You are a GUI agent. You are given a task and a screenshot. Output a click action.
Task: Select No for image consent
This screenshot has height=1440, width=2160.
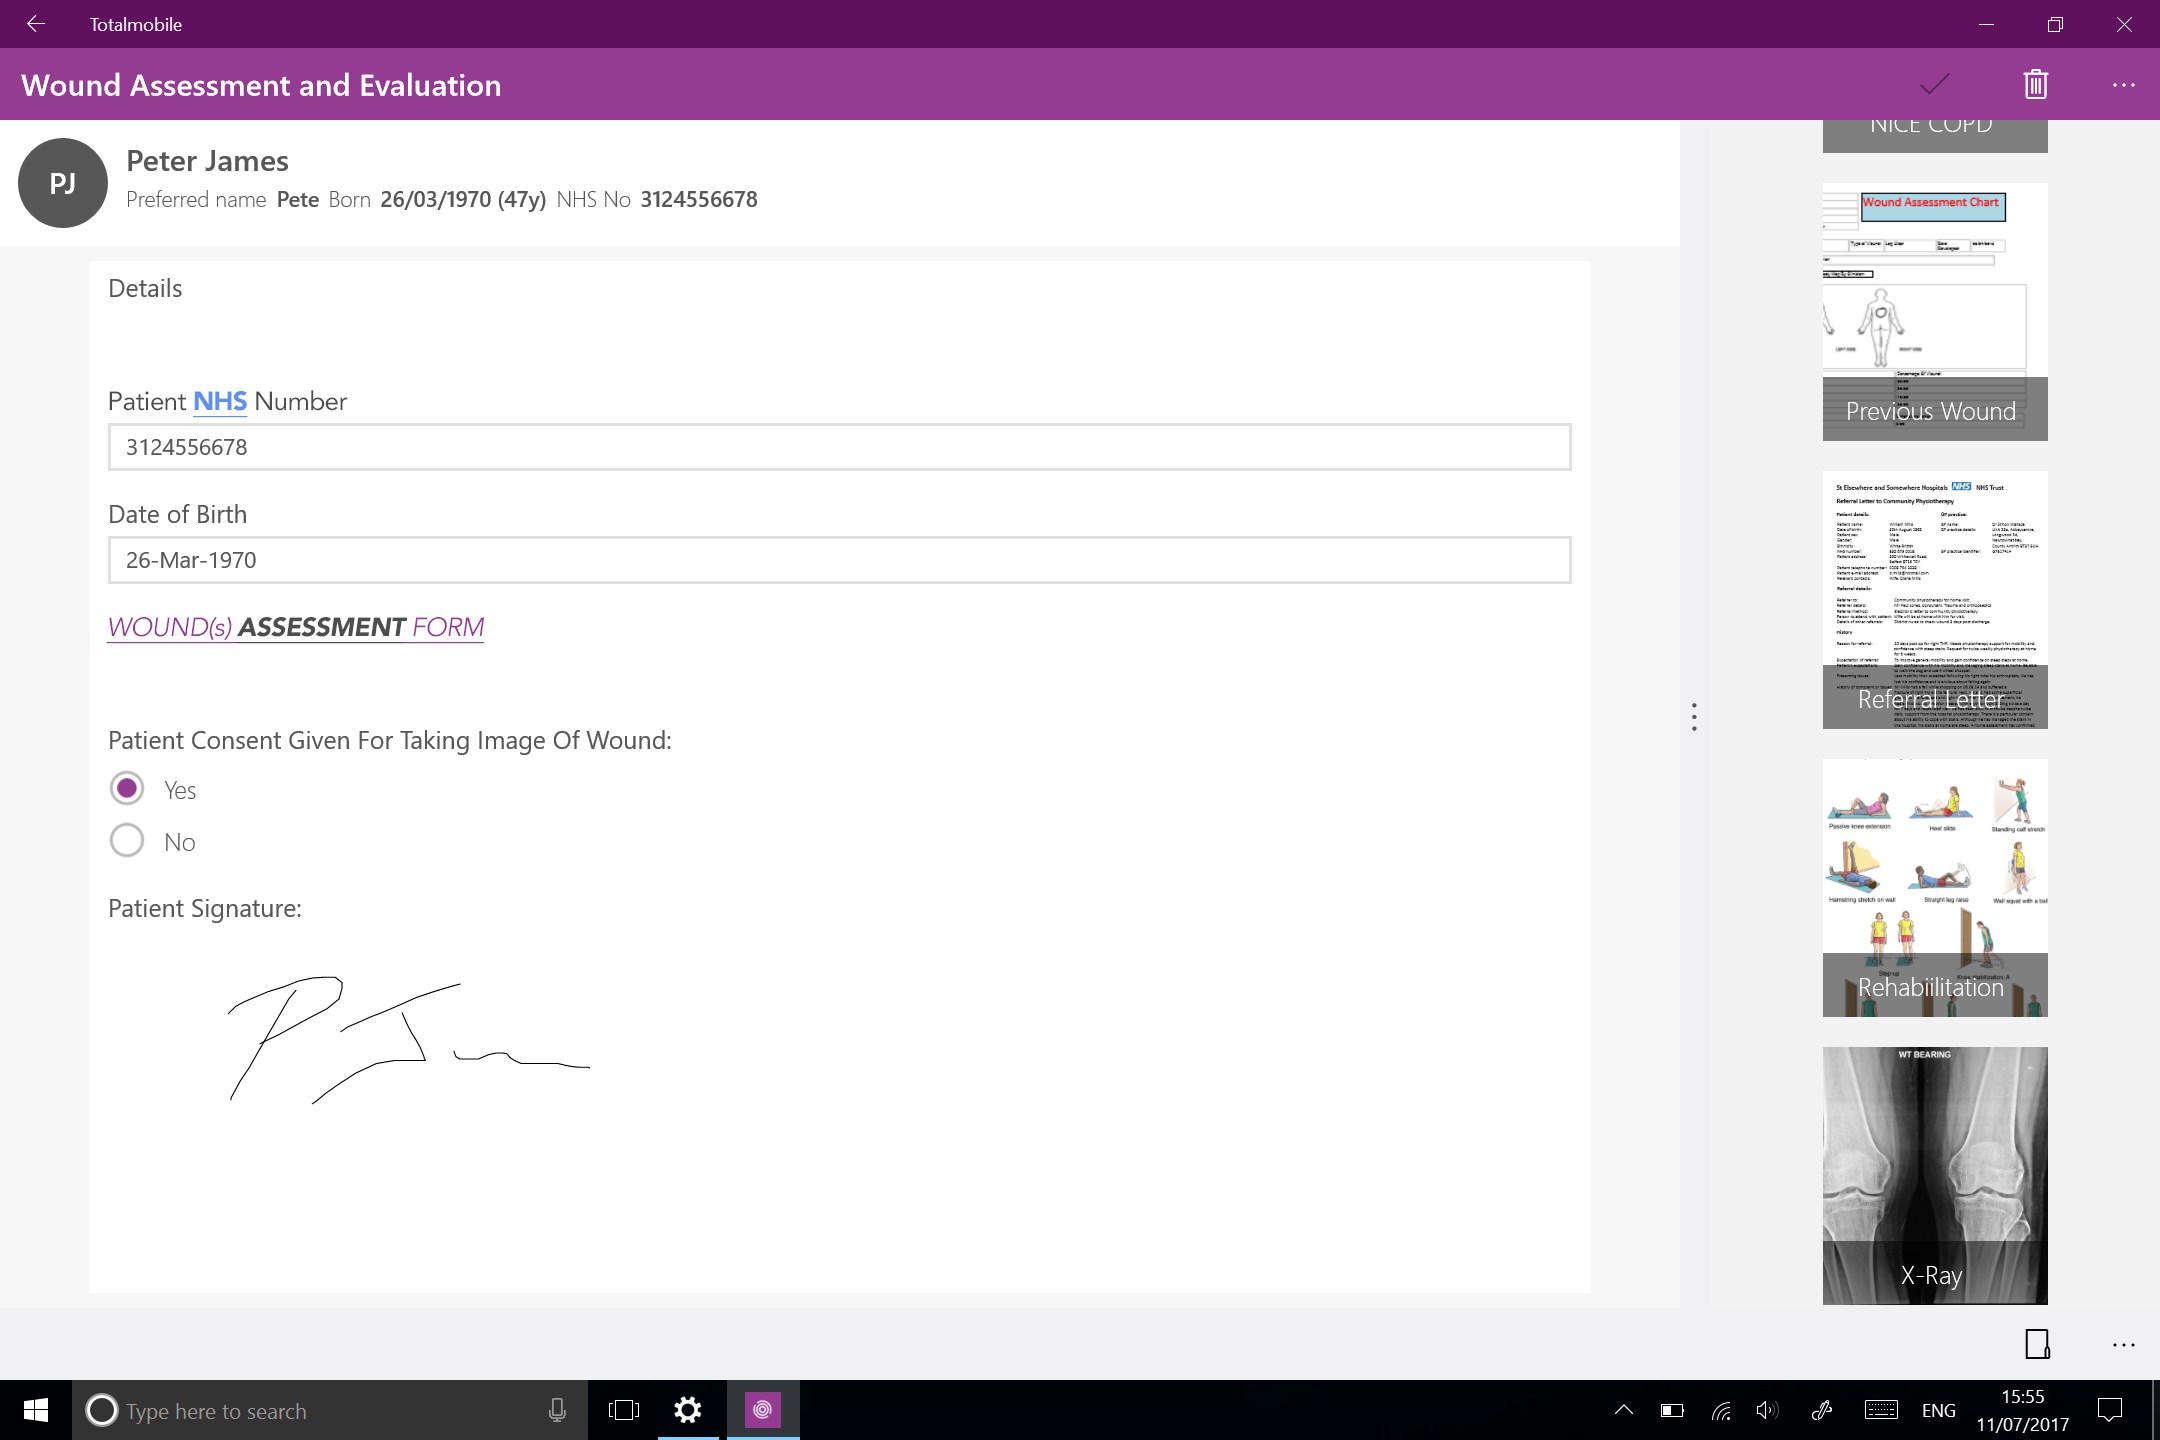(127, 841)
